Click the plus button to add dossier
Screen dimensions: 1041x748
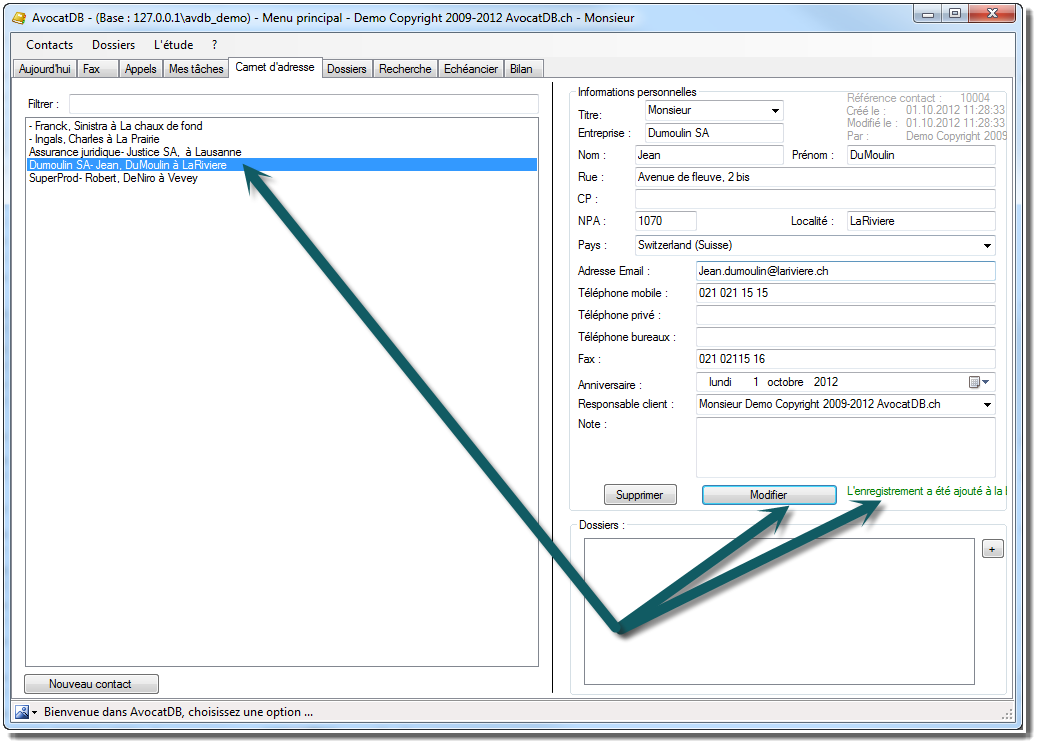[x=992, y=549]
